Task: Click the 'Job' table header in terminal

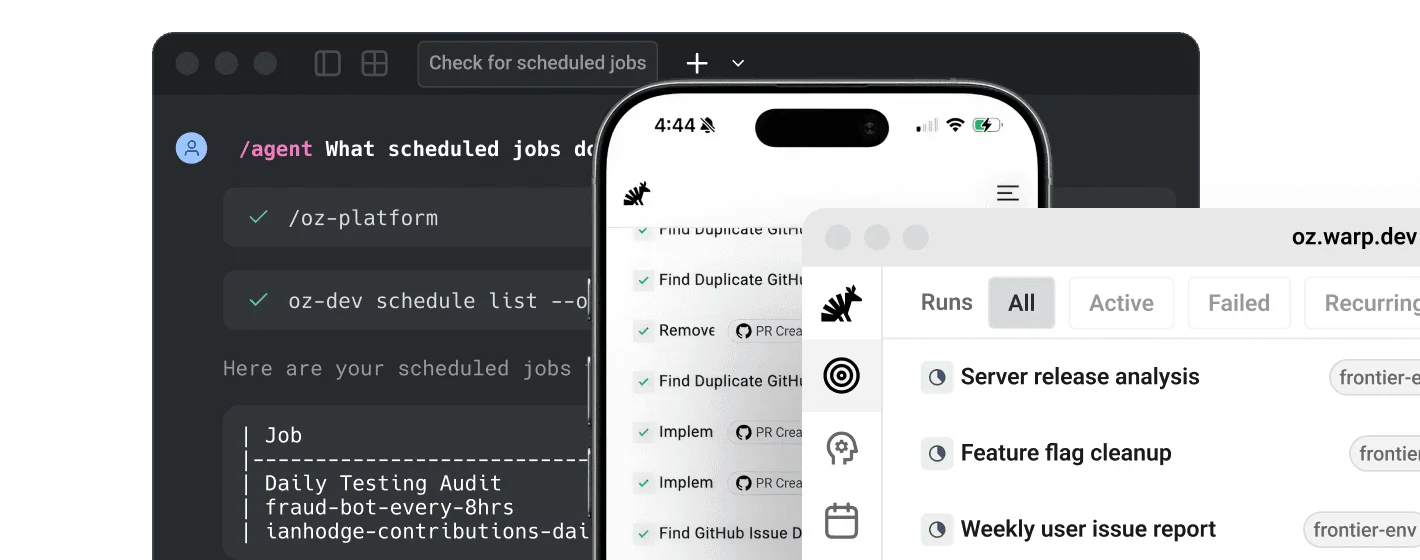Action: click(283, 435)
